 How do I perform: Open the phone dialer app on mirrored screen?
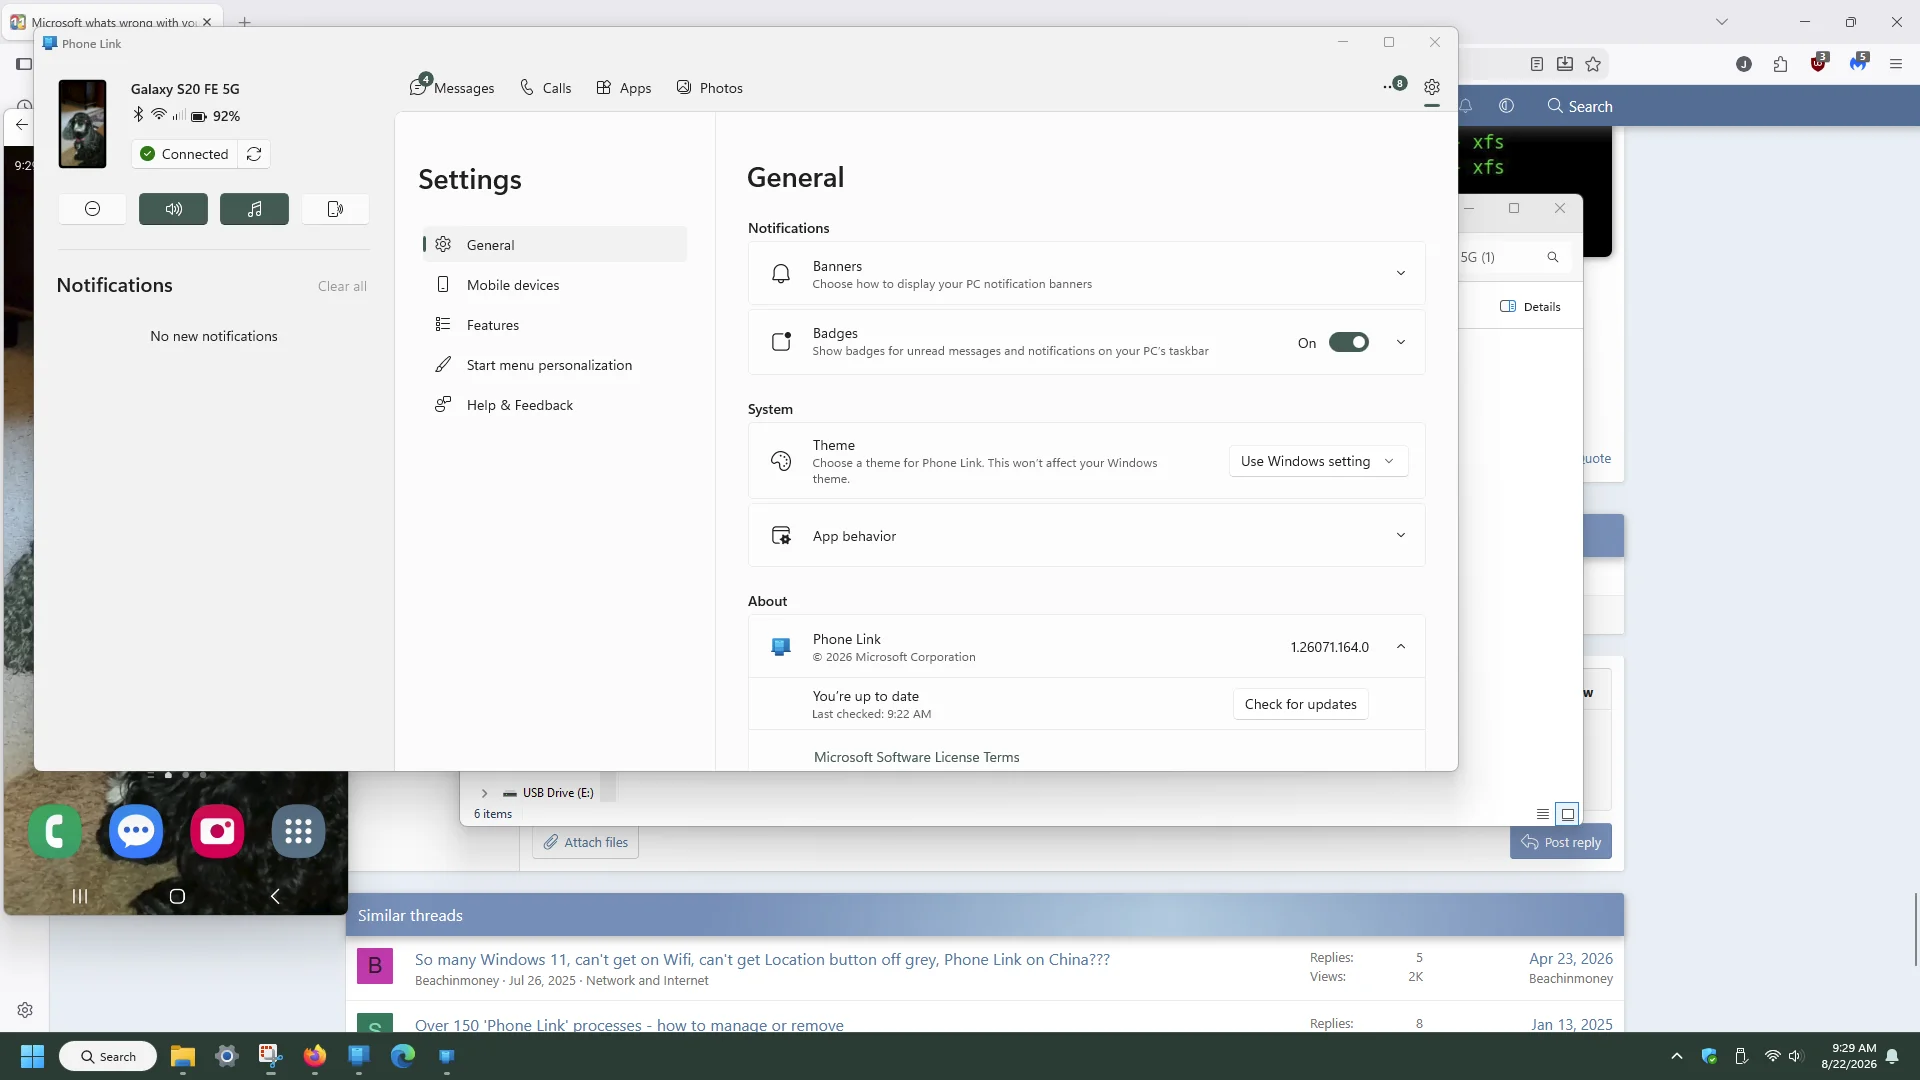(55, 831)
